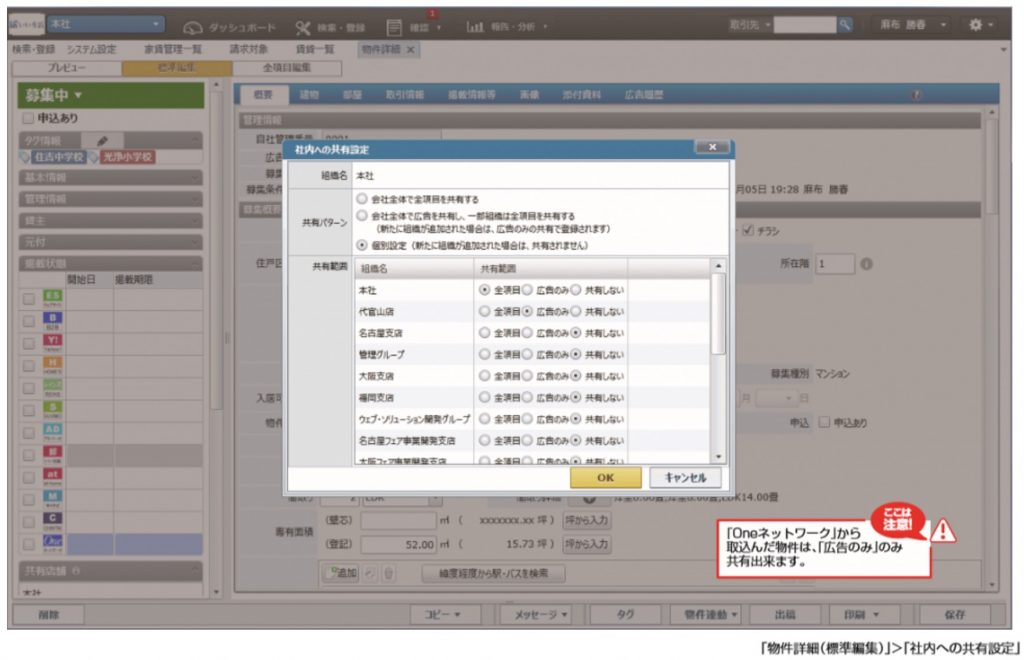The height and width of the screenshot is (660, 1024).
Task: Open the 募集中 status dropdown
Action: pyautogui.click(x=110, y=95)
